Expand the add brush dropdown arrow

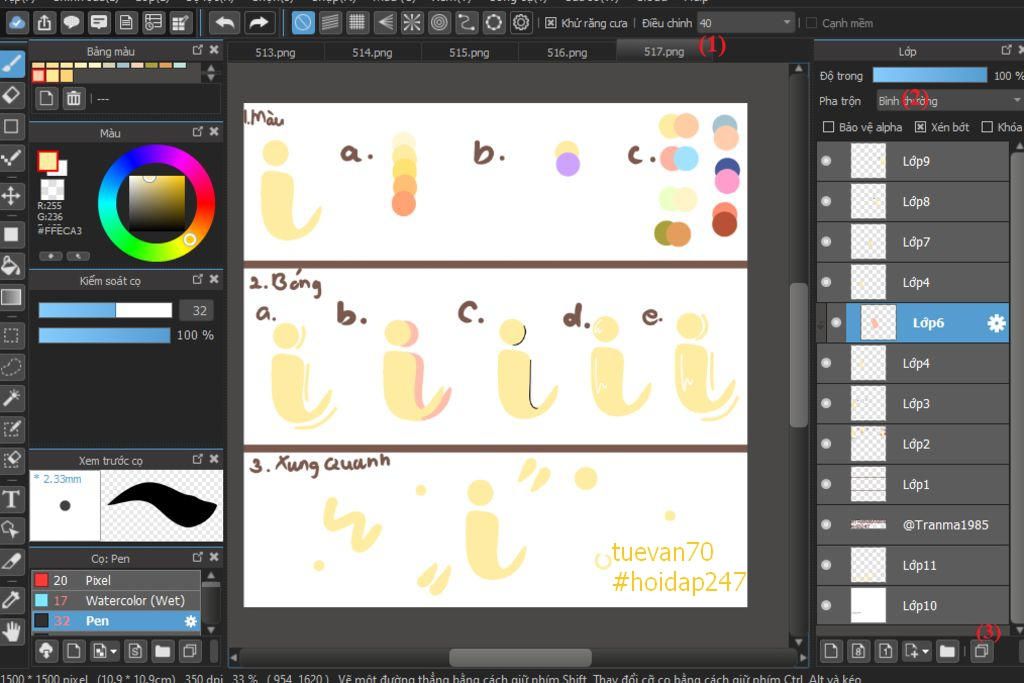pos(114,651)
